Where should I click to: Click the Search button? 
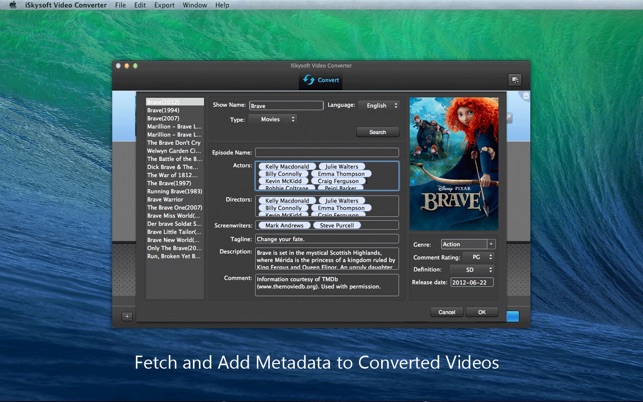point(378,132)
